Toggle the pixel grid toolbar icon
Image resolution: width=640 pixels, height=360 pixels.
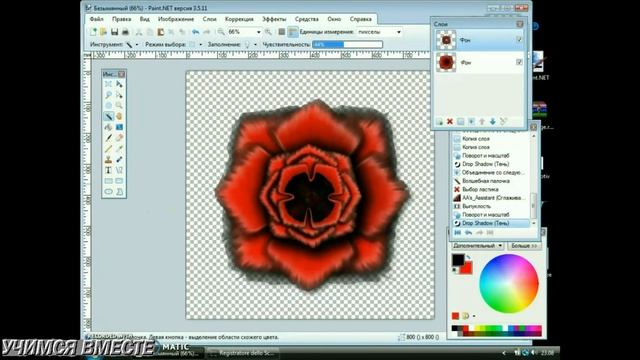282,32
